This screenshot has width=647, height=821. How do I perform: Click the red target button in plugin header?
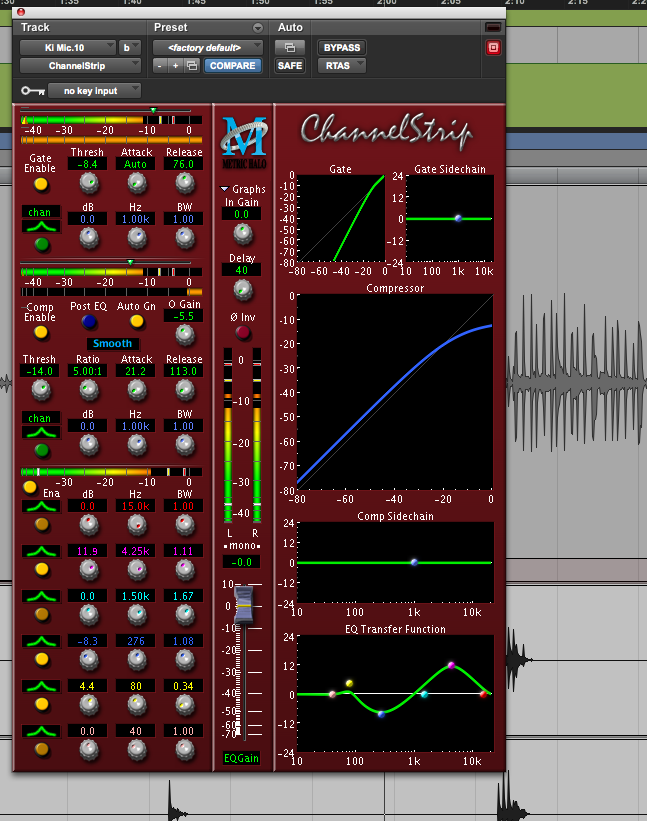tap(493, 48)
